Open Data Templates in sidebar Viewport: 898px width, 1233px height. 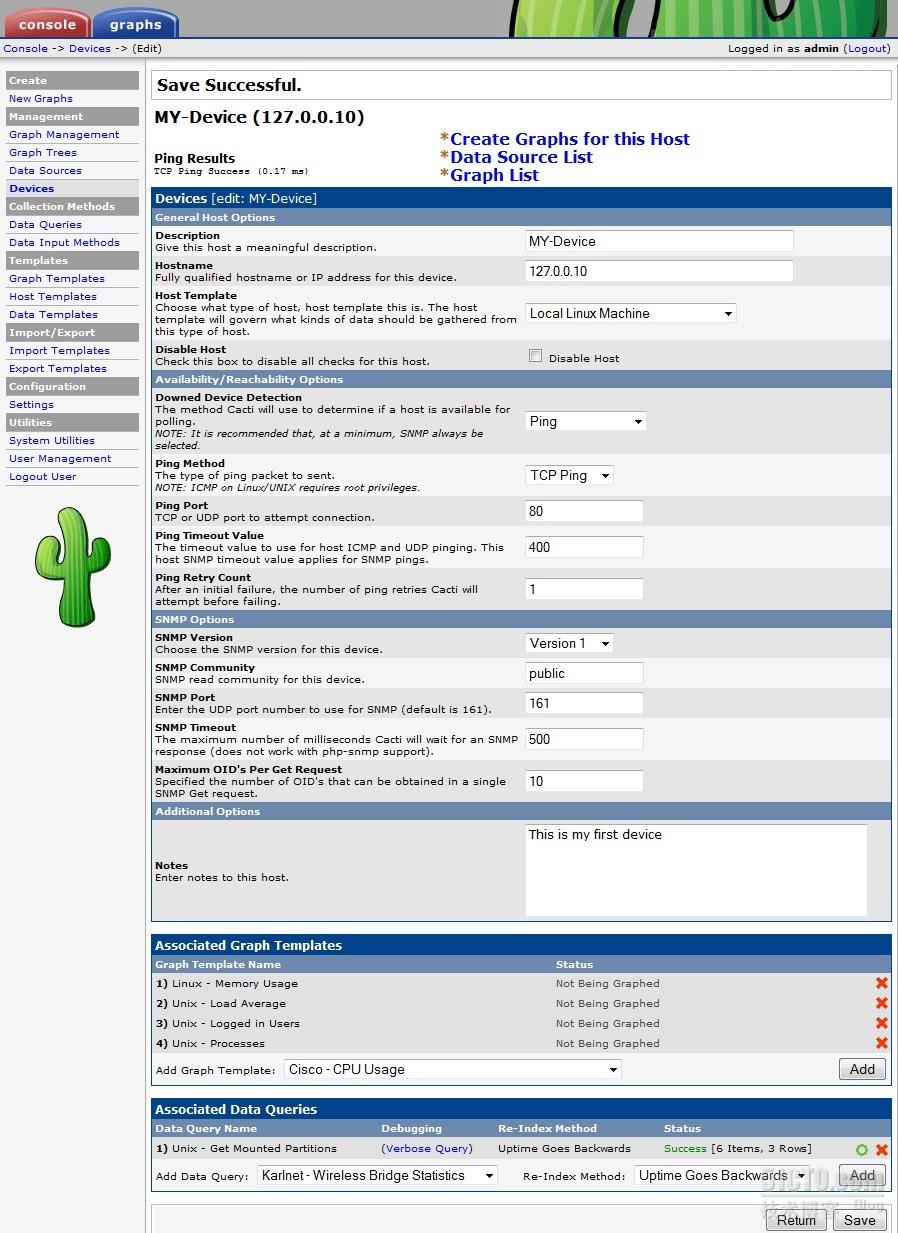tap(53, 314)
